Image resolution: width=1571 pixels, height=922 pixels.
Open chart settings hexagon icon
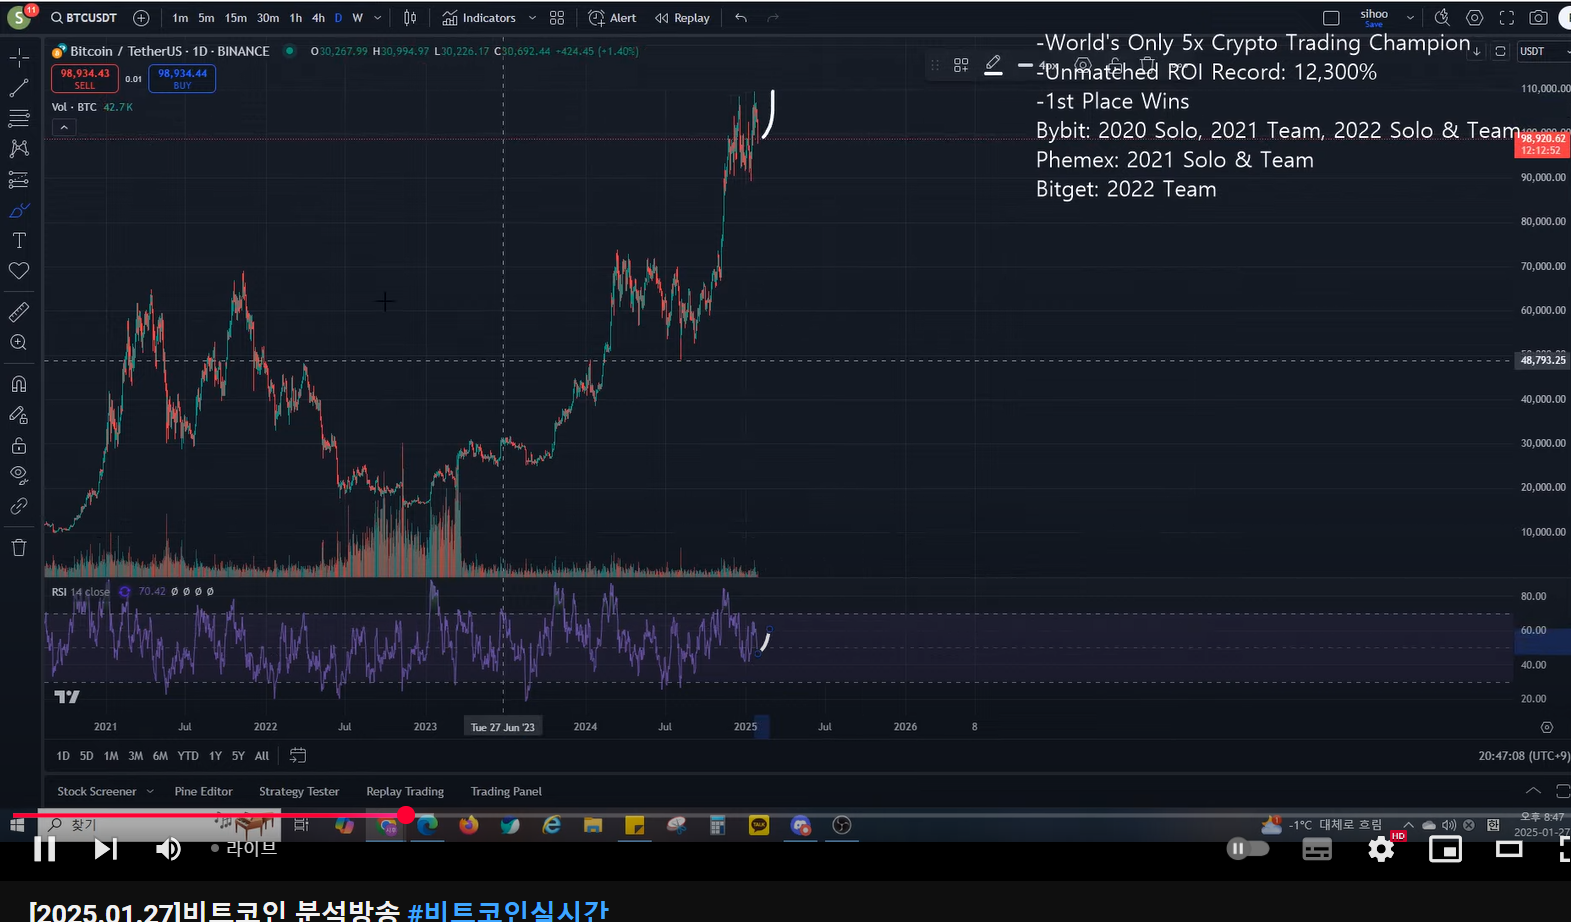click(x=1474, y=18)
